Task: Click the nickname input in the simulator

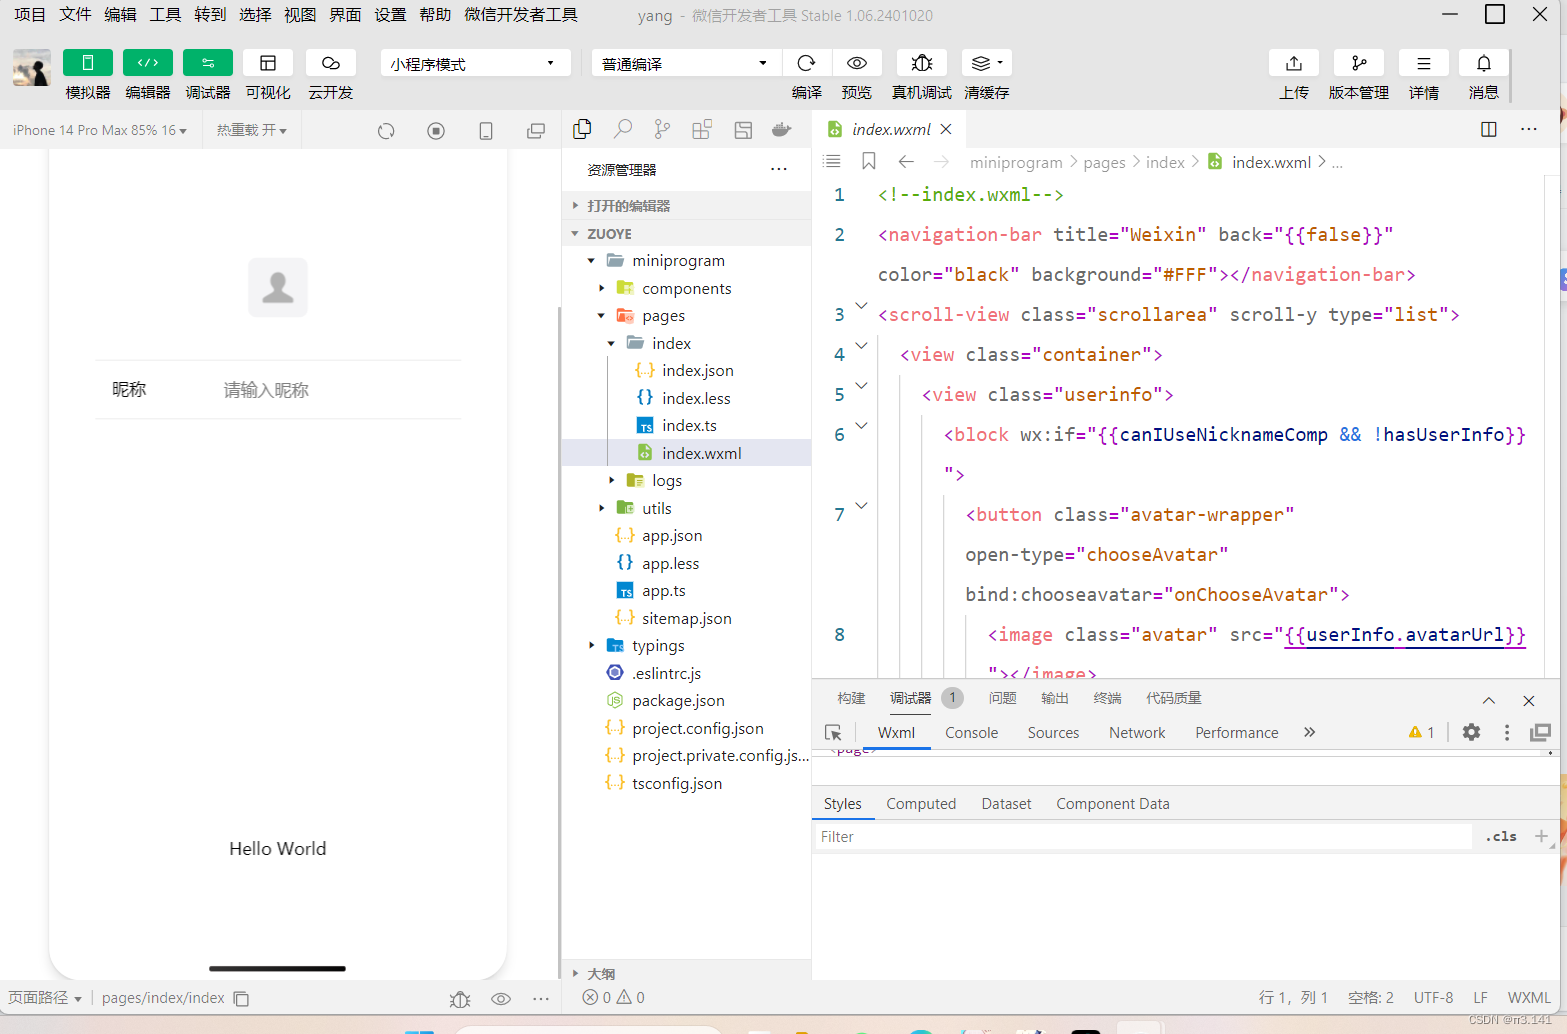Action: [335, 390]
